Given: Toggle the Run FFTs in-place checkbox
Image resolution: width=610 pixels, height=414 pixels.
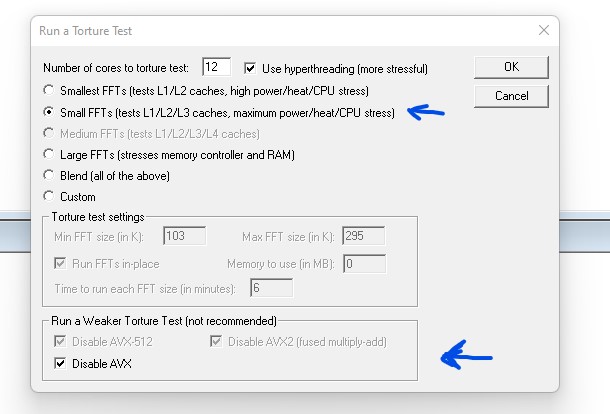Looking at the screenshot, I should click(60, 264).
